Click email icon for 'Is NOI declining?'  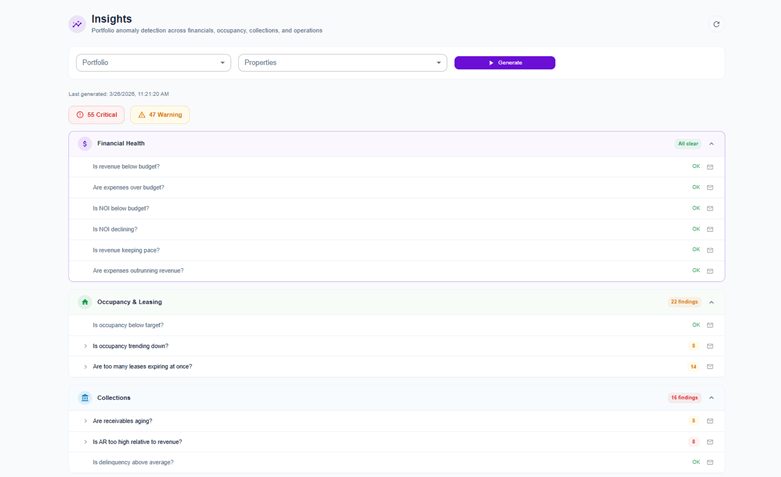(x=710, y=230)
